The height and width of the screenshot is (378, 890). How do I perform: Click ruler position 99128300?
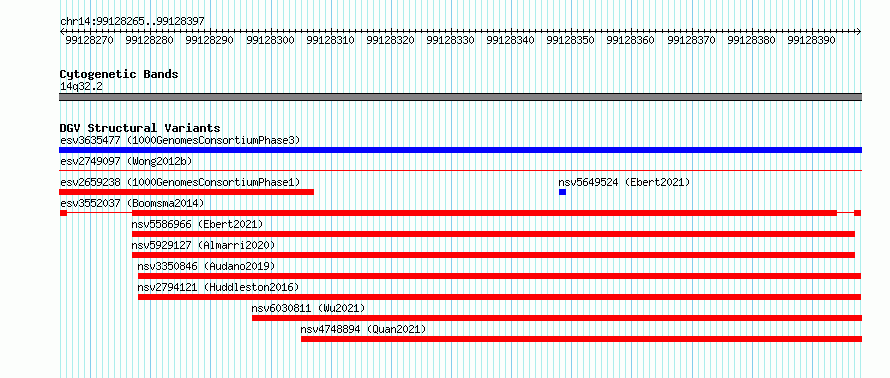[x=271, y=40]
